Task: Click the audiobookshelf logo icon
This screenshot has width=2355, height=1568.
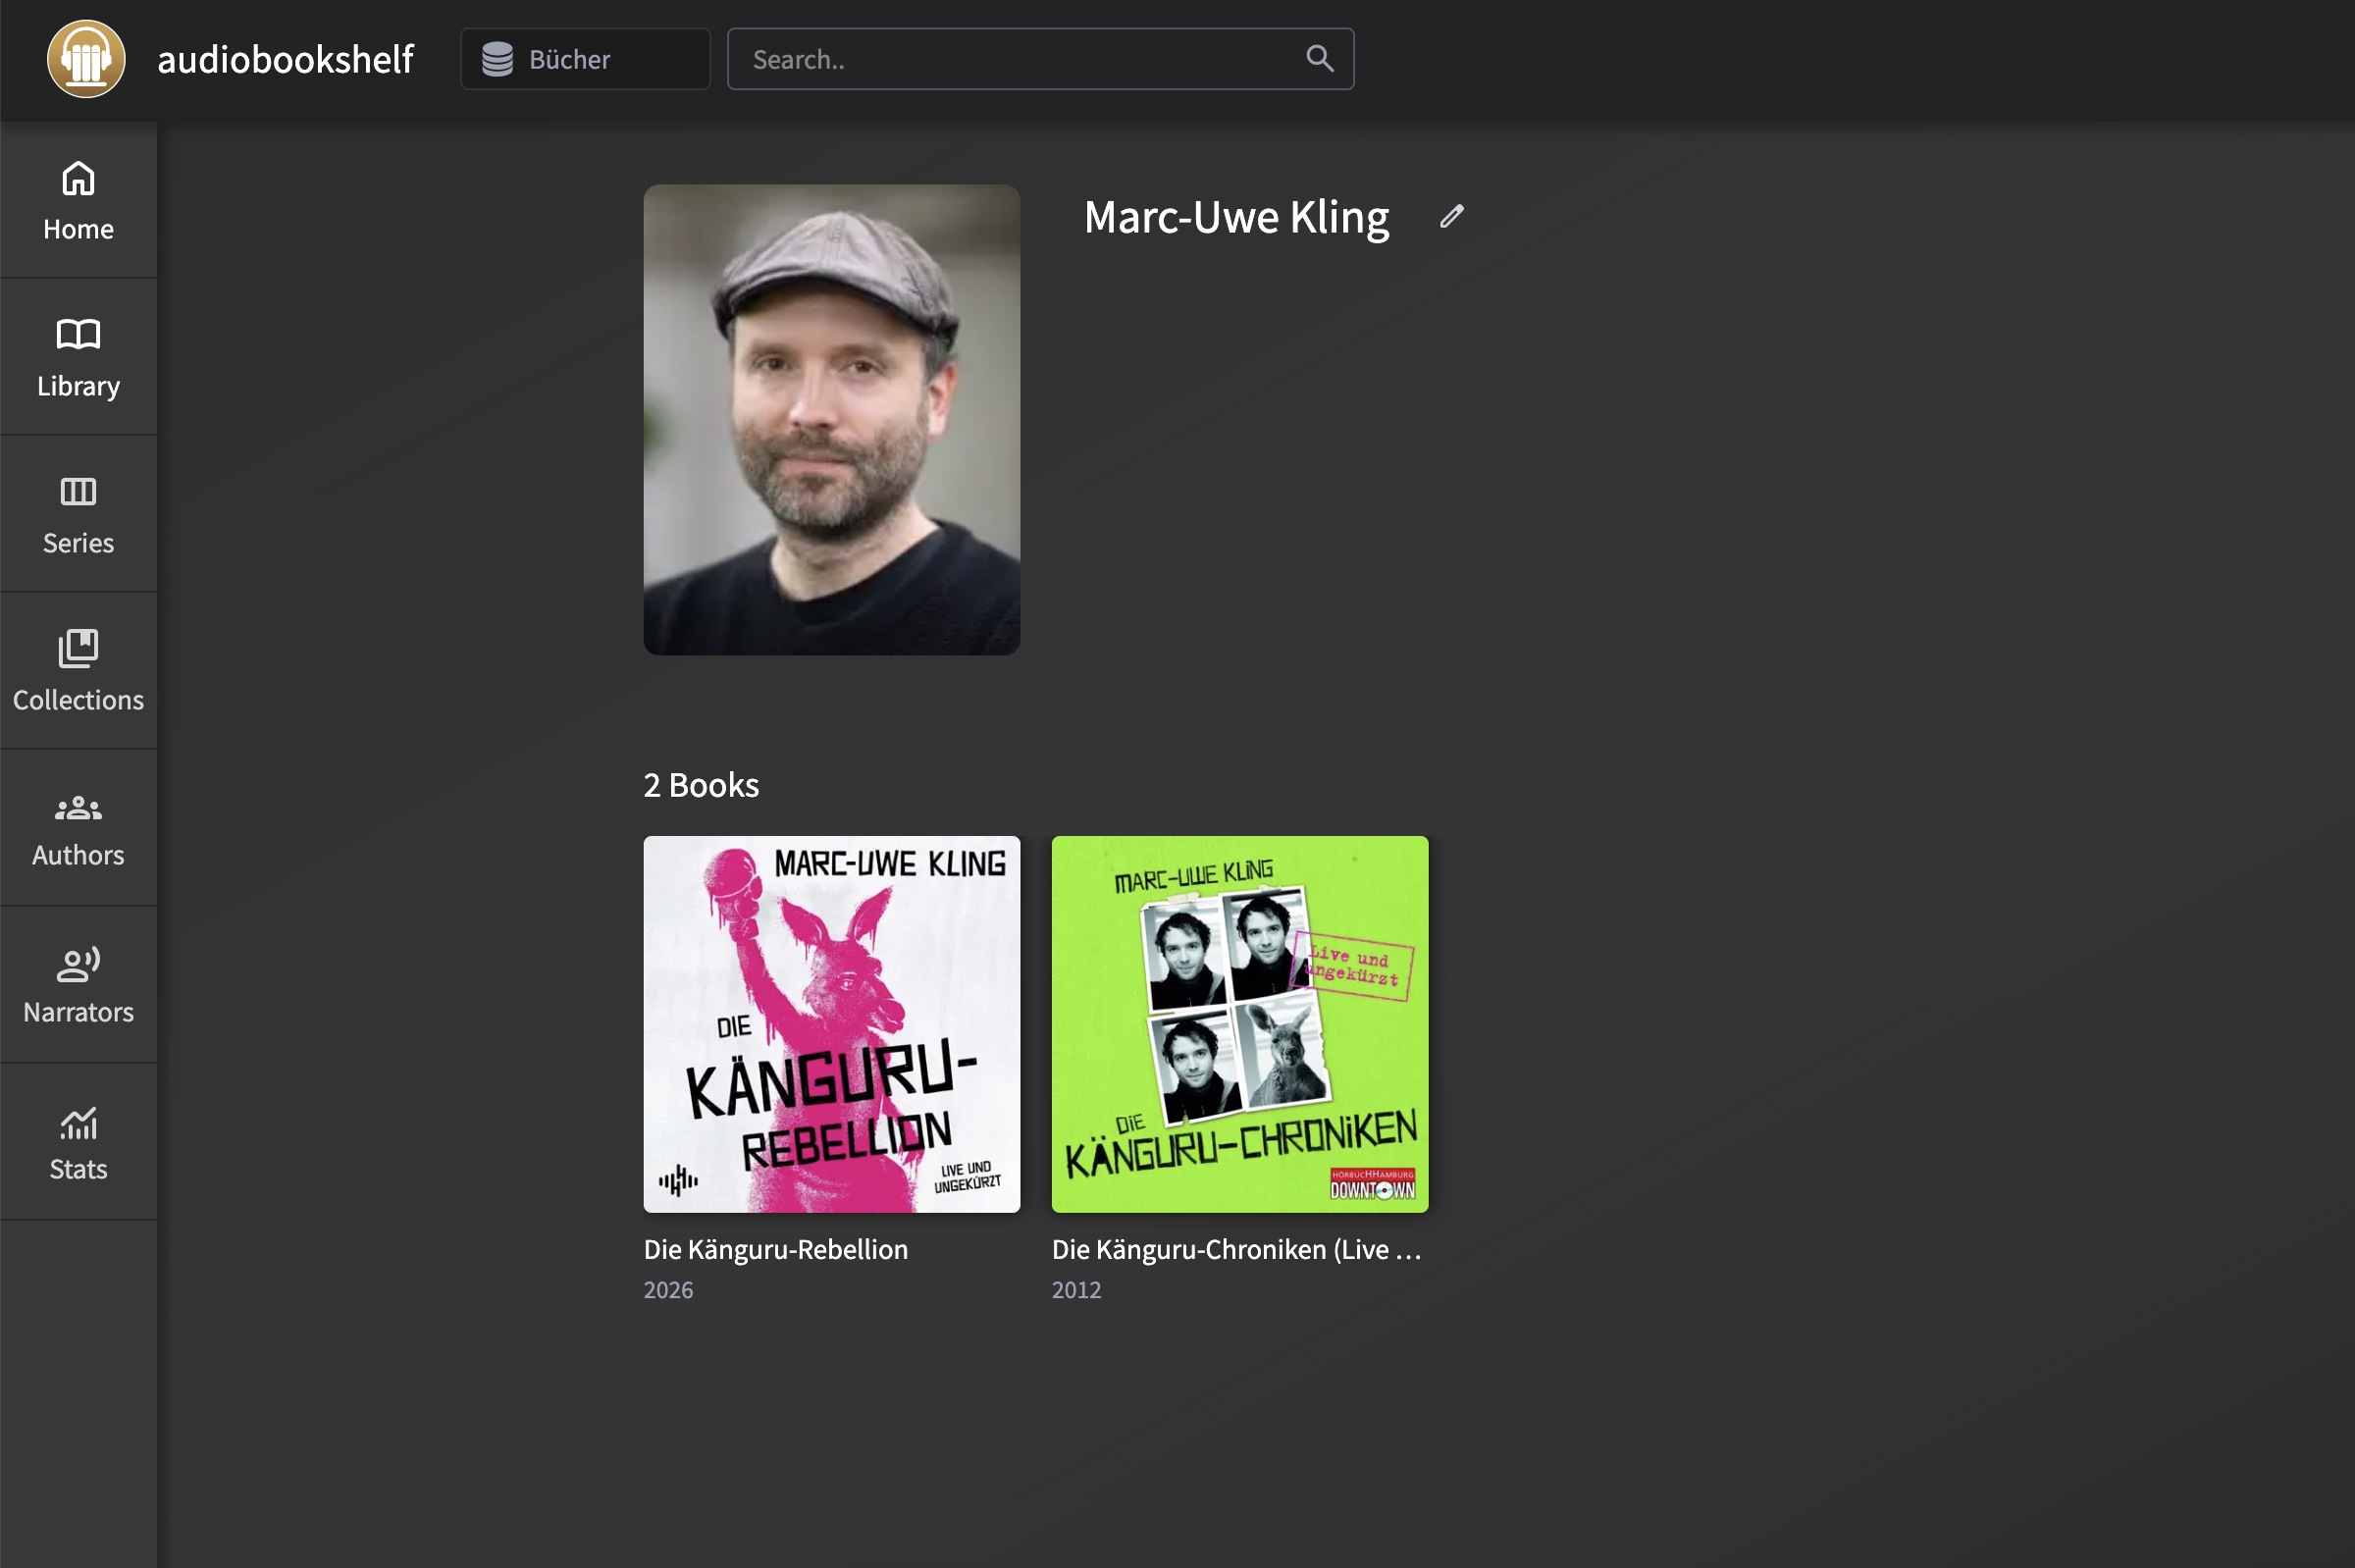Action: click(x=86, y=59)
